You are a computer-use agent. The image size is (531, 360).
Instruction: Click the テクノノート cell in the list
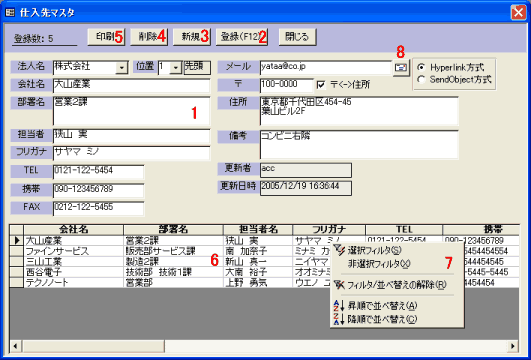click(x=73, y=283)
